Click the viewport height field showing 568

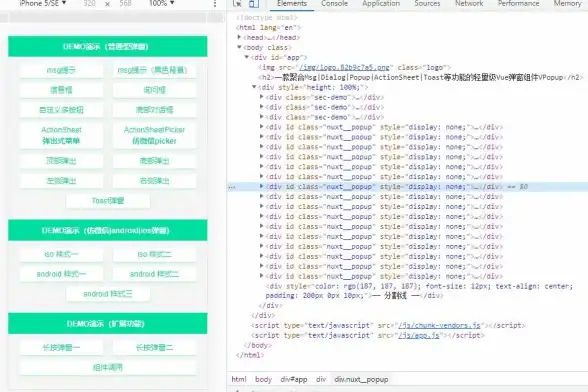125,3
